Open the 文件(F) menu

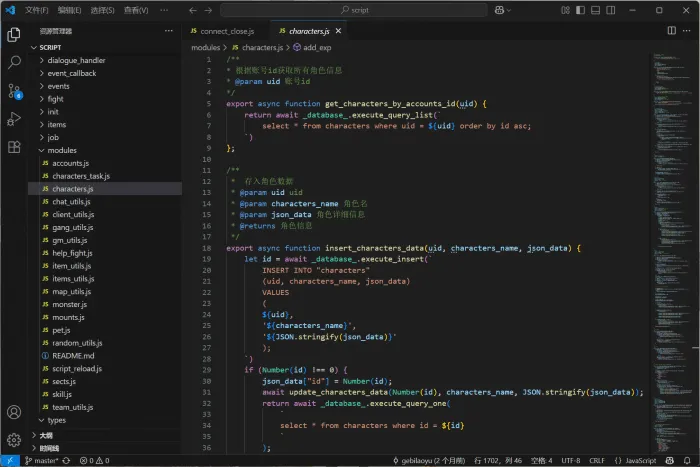[x=37, y=10]
